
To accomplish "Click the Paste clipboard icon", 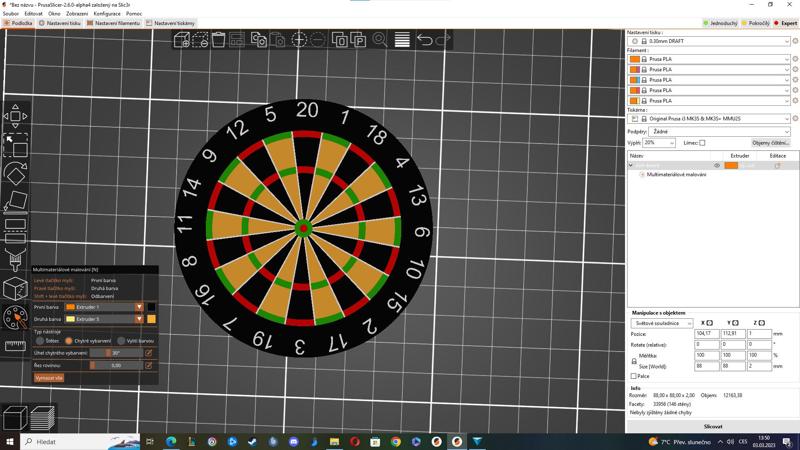I will pyautogui.click(x=277, y=40).
